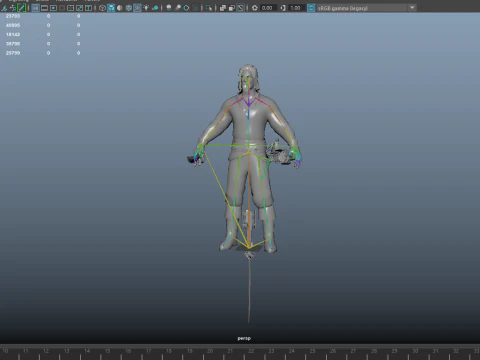Enable Smooth Shade All mode
Screen dimensions: 480x360
click(111, 8)
